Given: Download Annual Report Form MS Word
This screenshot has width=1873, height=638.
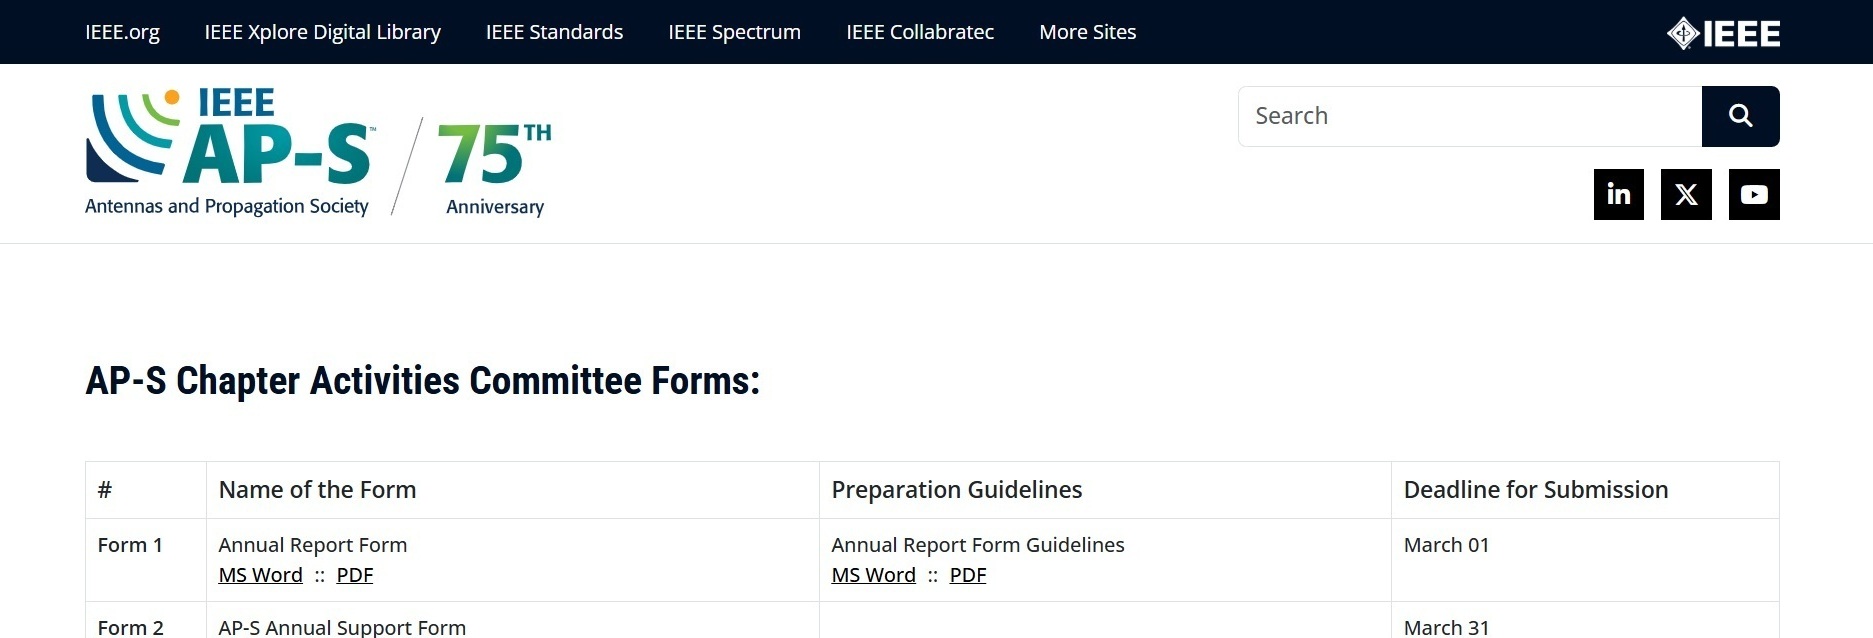Looking at the screenshot, I should [x=260, y=575].
